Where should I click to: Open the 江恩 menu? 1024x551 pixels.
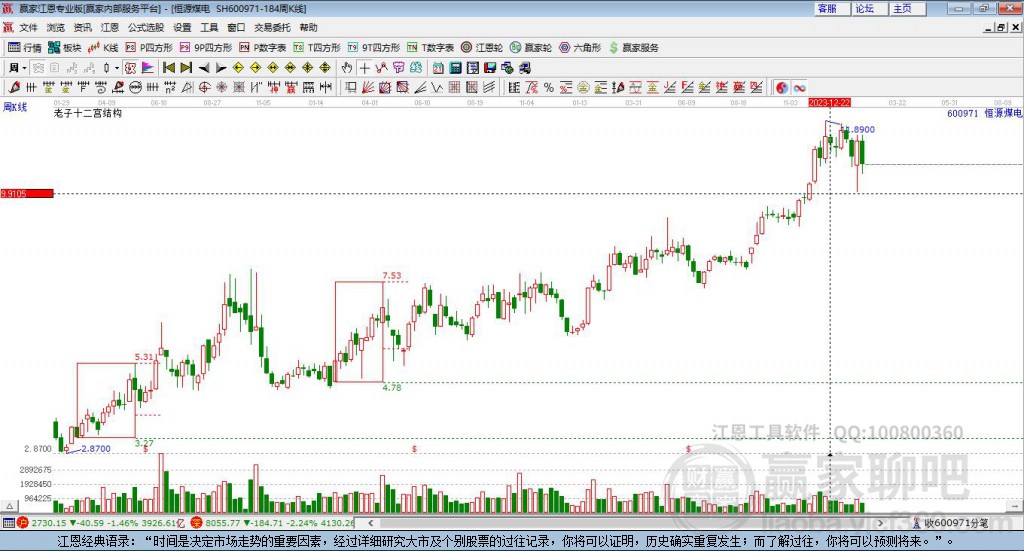pyautogui.click(x=110, y=27)
